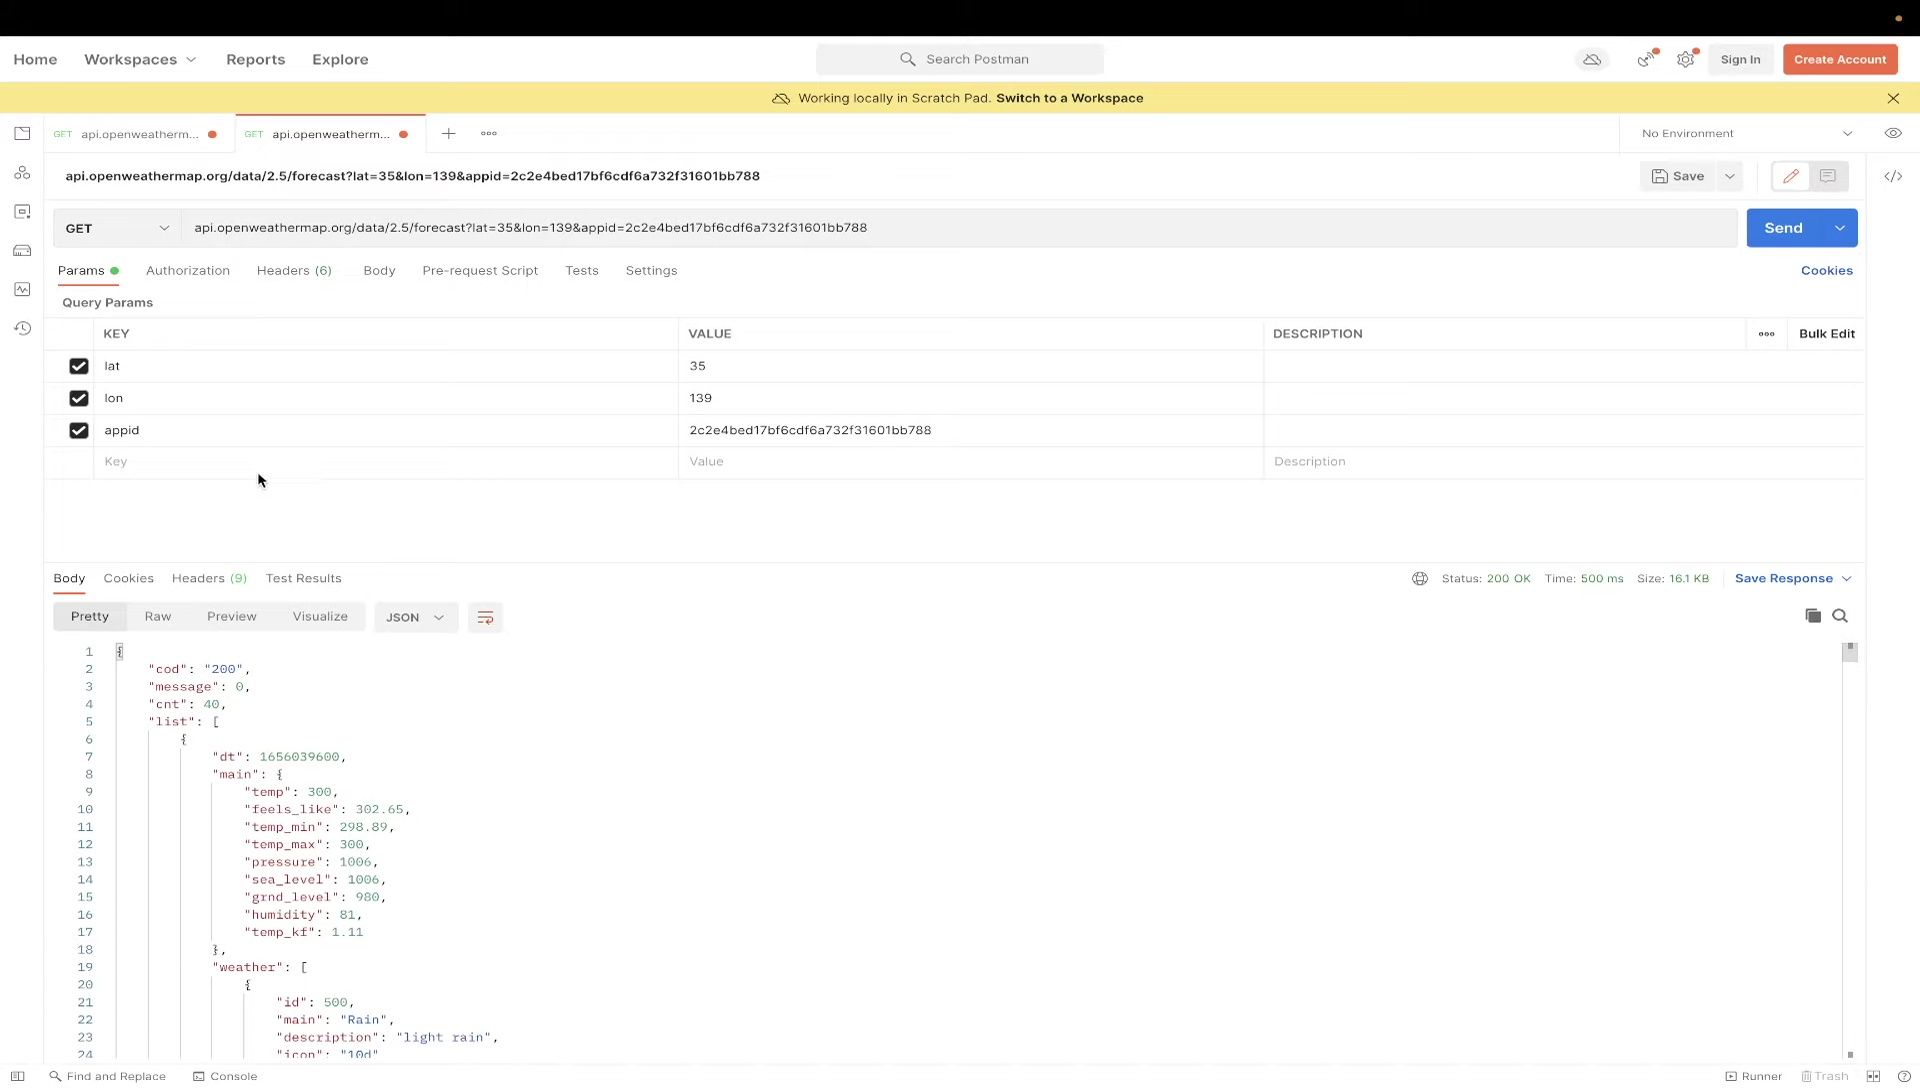Toggle sidebar icon in status bar
1920x1088 pixels.
click(x=18, y=1077)
